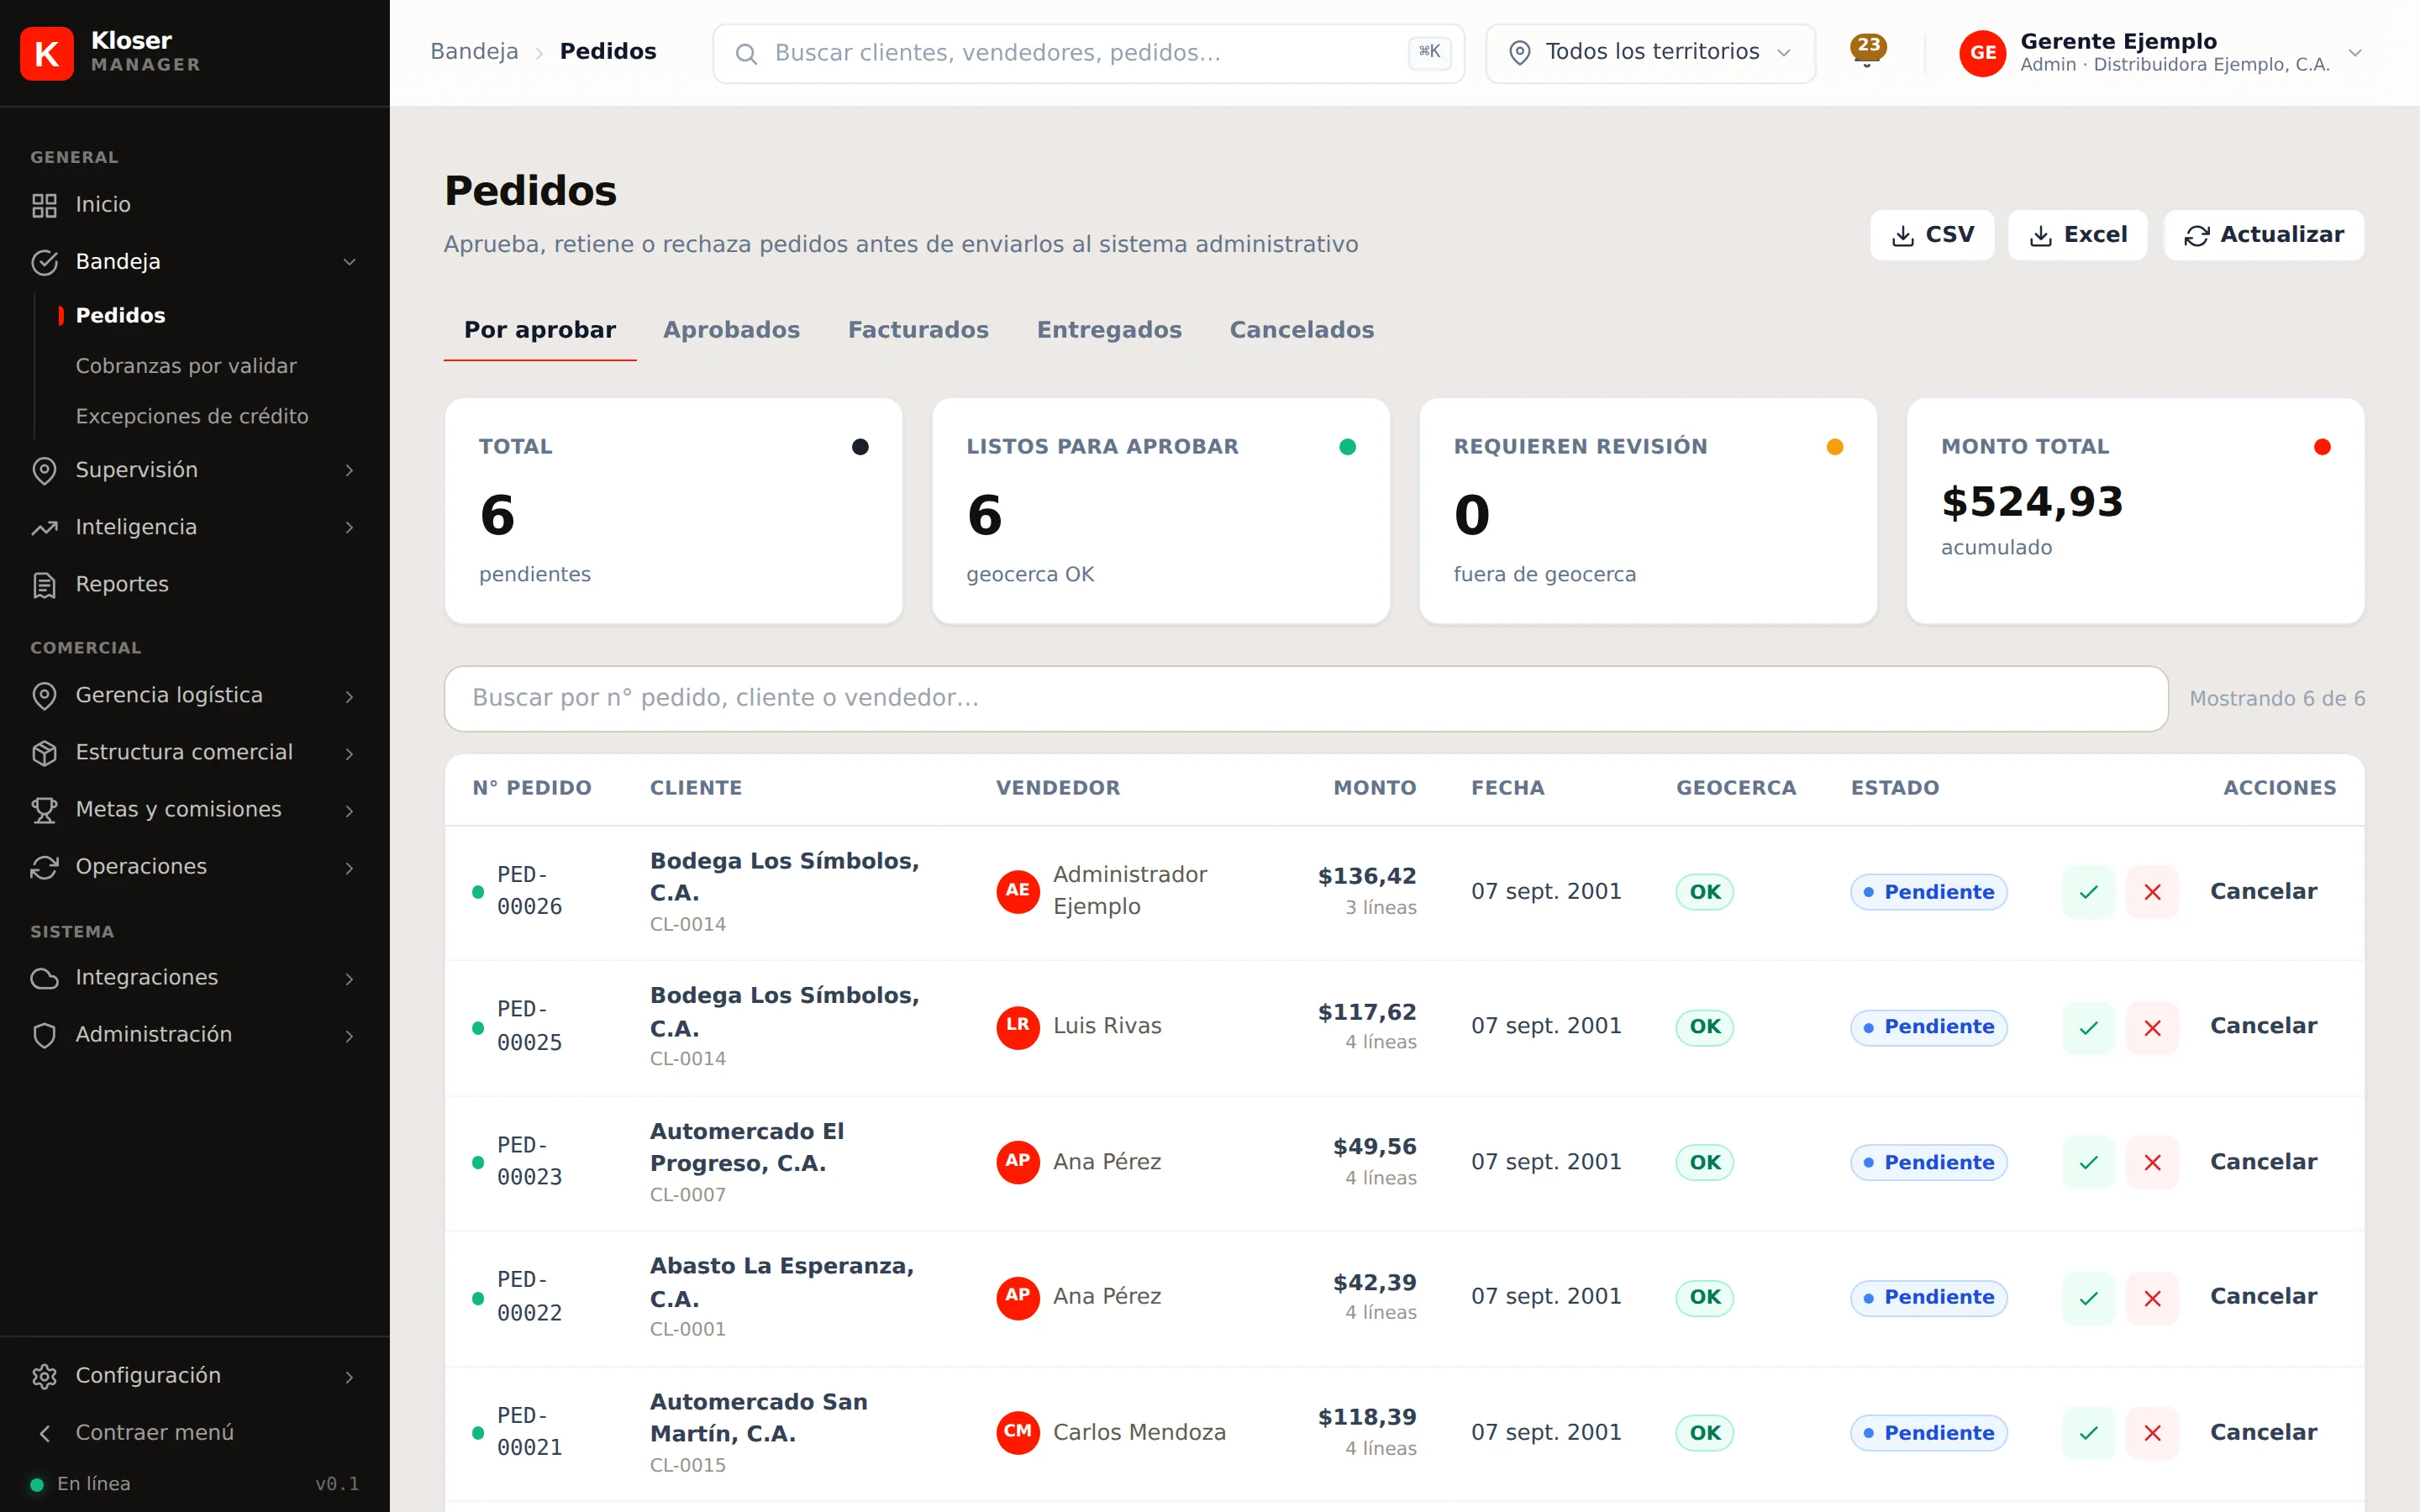Reject order PED-00025 with the X icon
The image size is (2420, 1512).
coord(2153,1027)
